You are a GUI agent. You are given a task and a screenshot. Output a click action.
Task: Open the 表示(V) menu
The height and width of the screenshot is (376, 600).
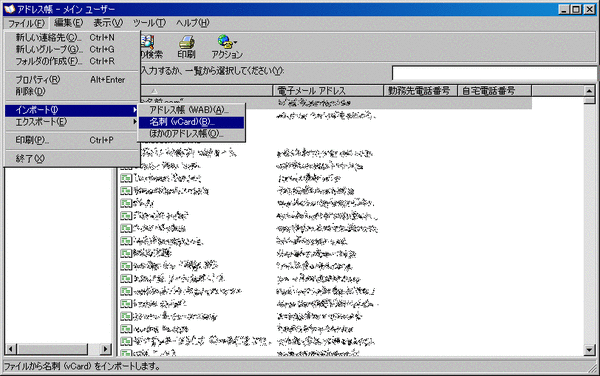(x=108, y=23)
